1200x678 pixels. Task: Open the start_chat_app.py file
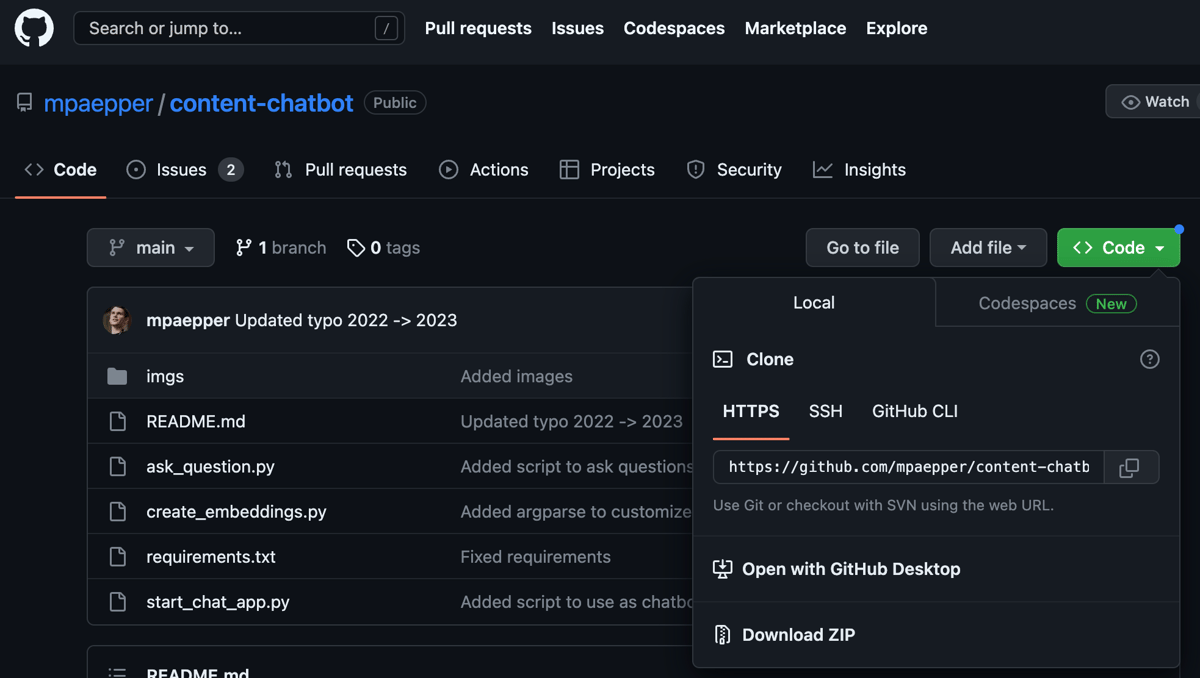click(x=218, y=602)
